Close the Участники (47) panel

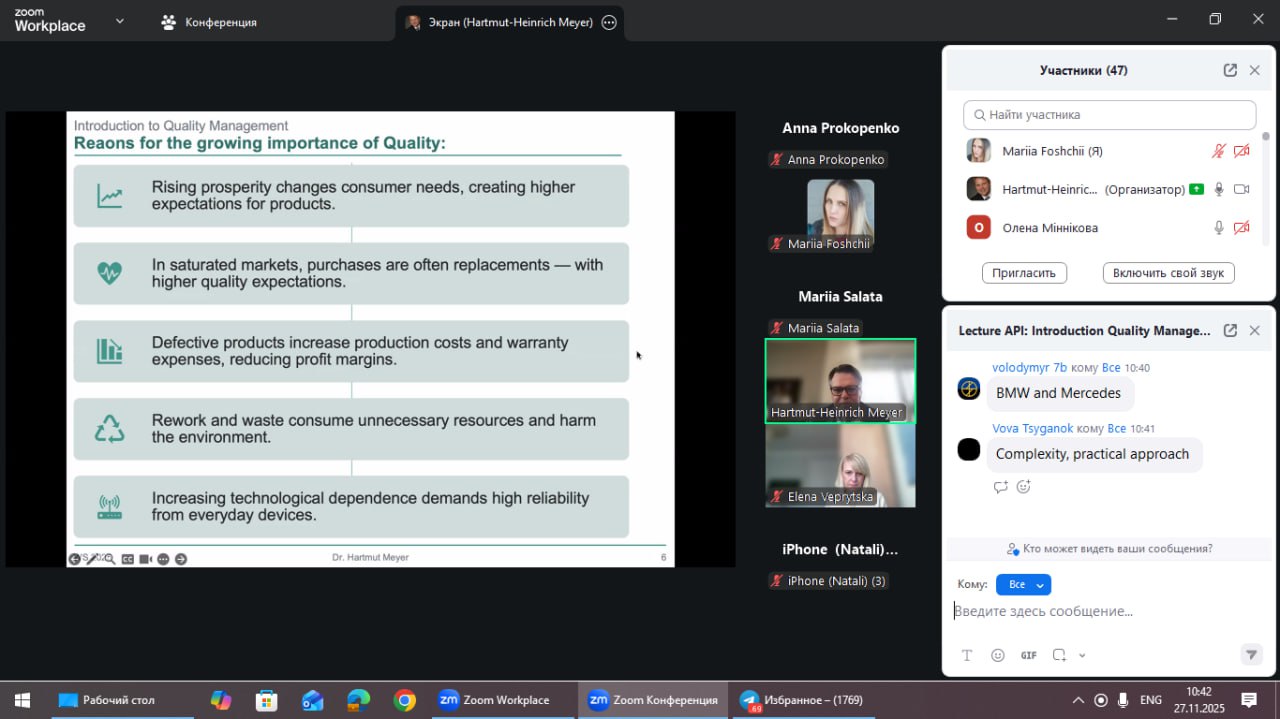[x=1255, y=70]
